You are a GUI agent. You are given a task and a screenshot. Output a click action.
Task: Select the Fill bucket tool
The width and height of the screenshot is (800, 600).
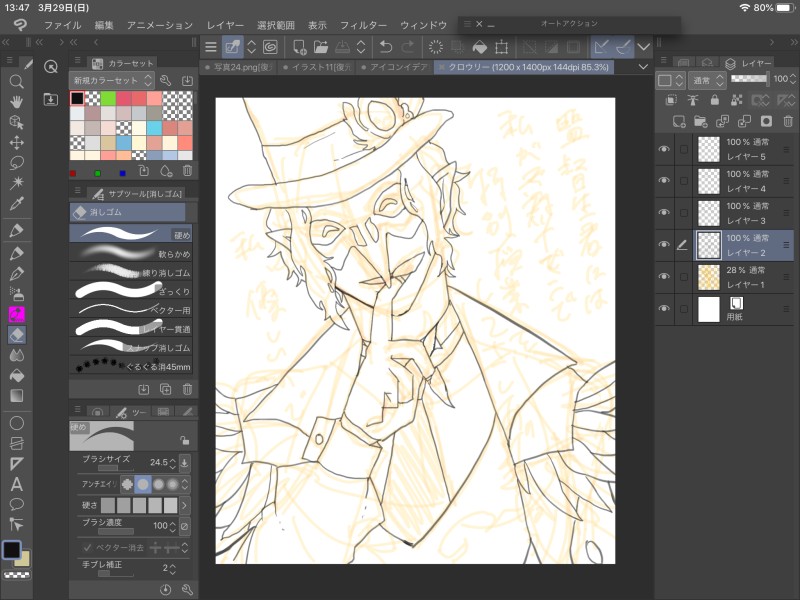tap(16, 376)
